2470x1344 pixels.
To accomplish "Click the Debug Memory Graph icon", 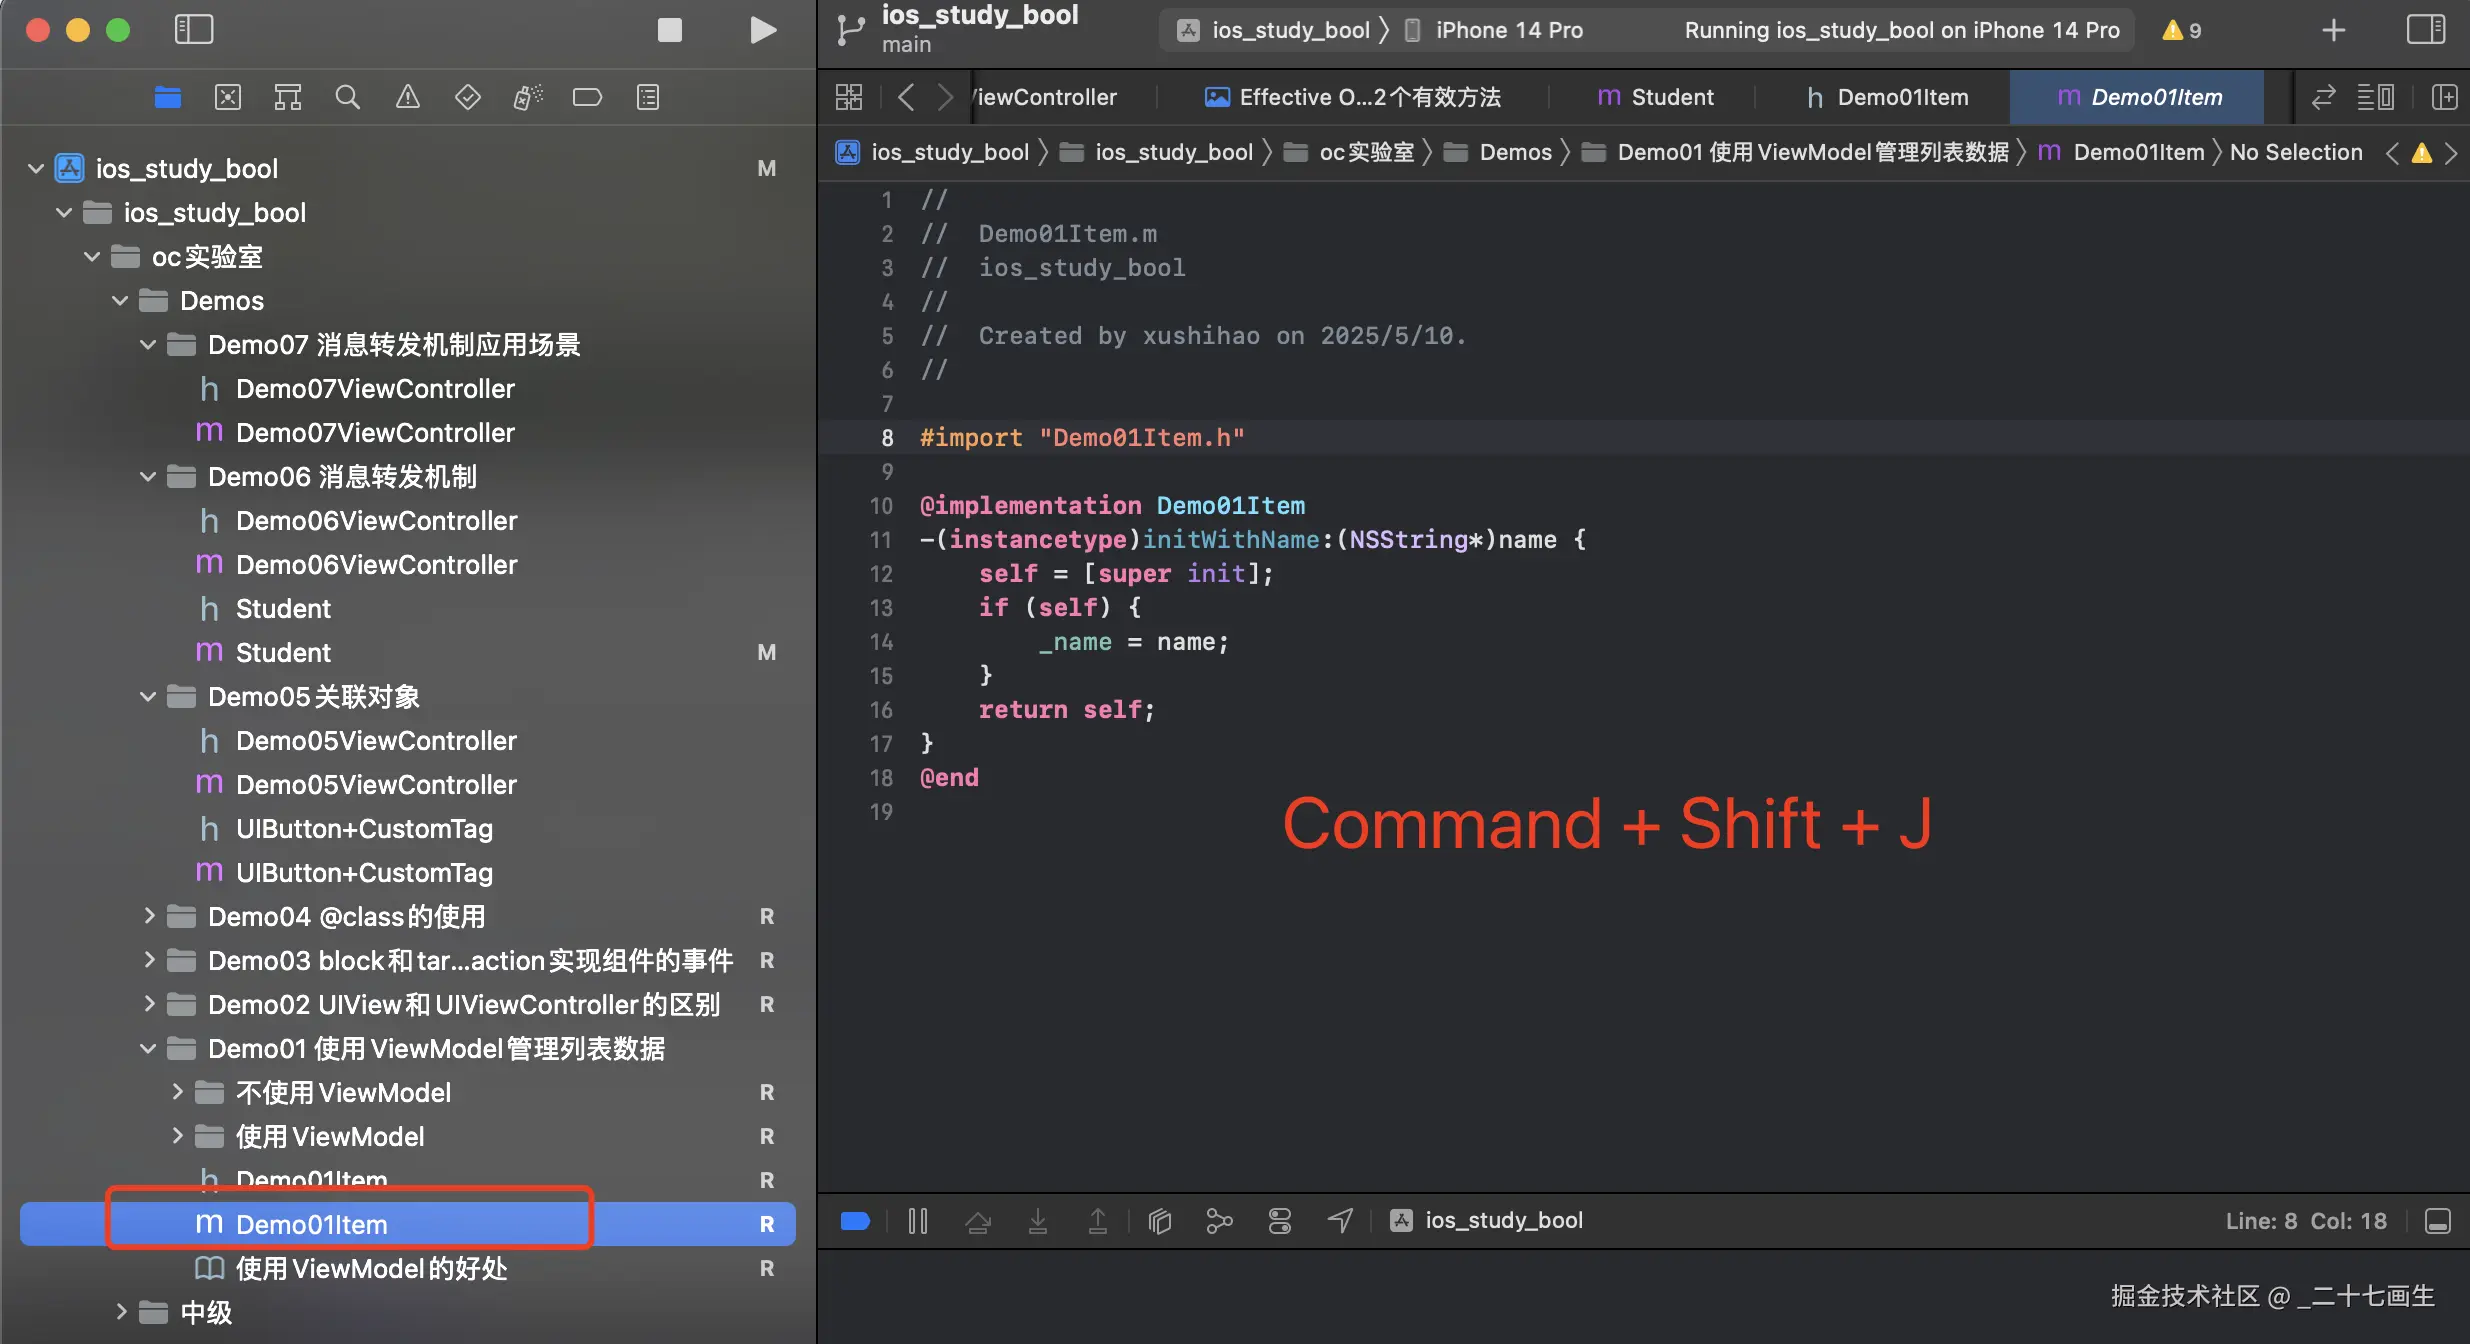I will tap(1219, 1221).
